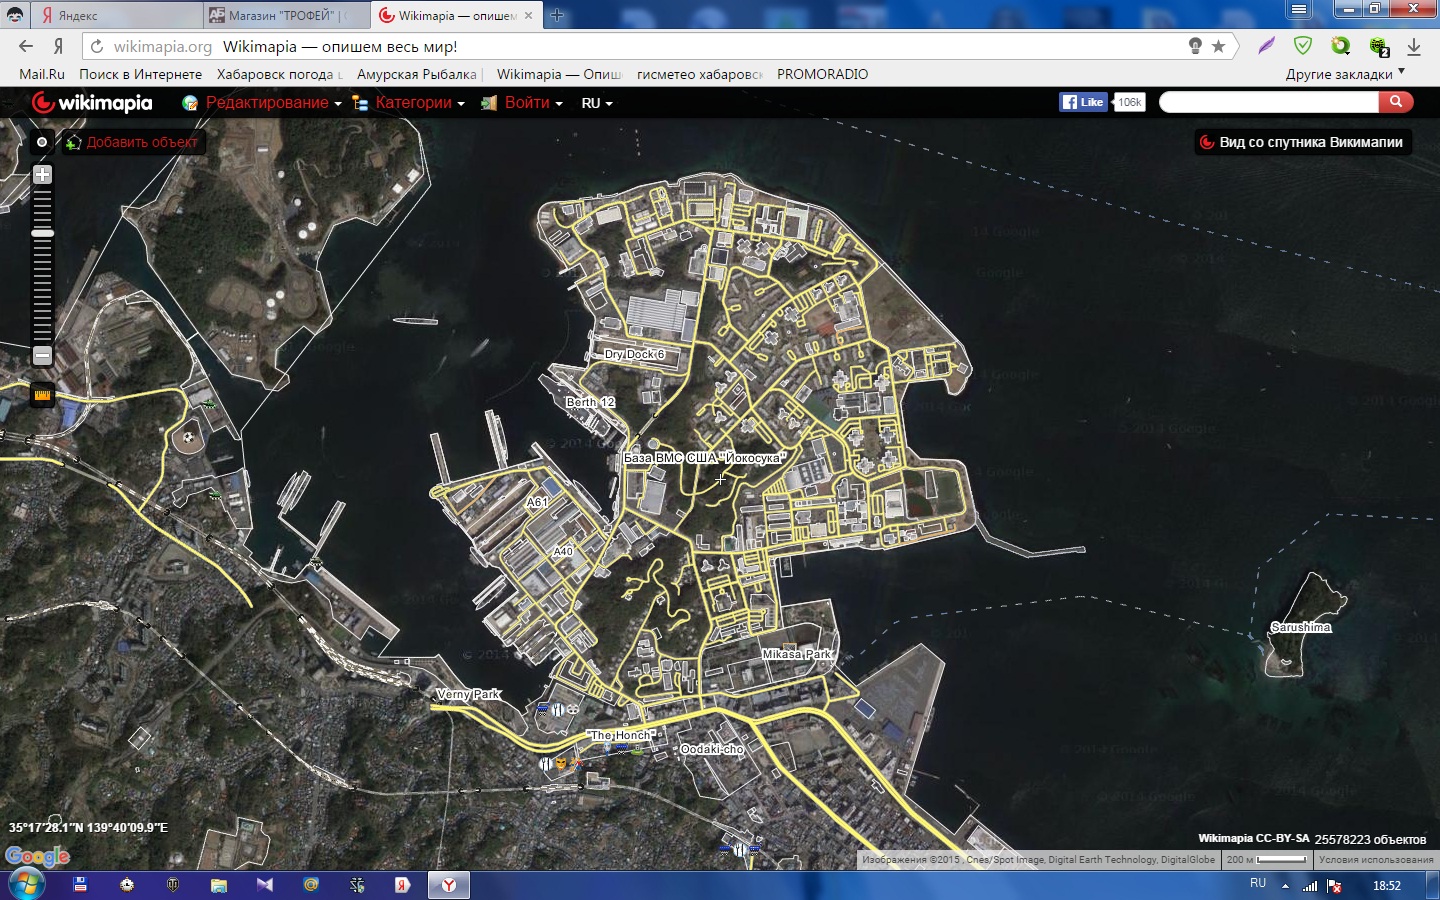The image size is (1440, 900).
Task: Click the map zoom in plus button
Action: pyautogui.click(x=42, y=174)
